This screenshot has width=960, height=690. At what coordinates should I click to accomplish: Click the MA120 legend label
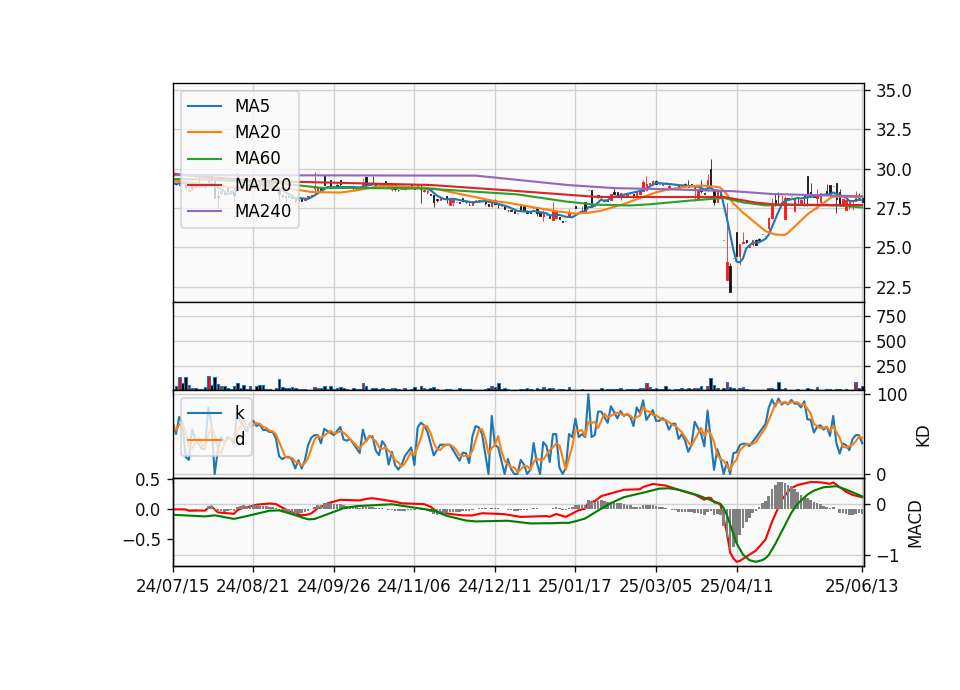(x=263, y=185)
